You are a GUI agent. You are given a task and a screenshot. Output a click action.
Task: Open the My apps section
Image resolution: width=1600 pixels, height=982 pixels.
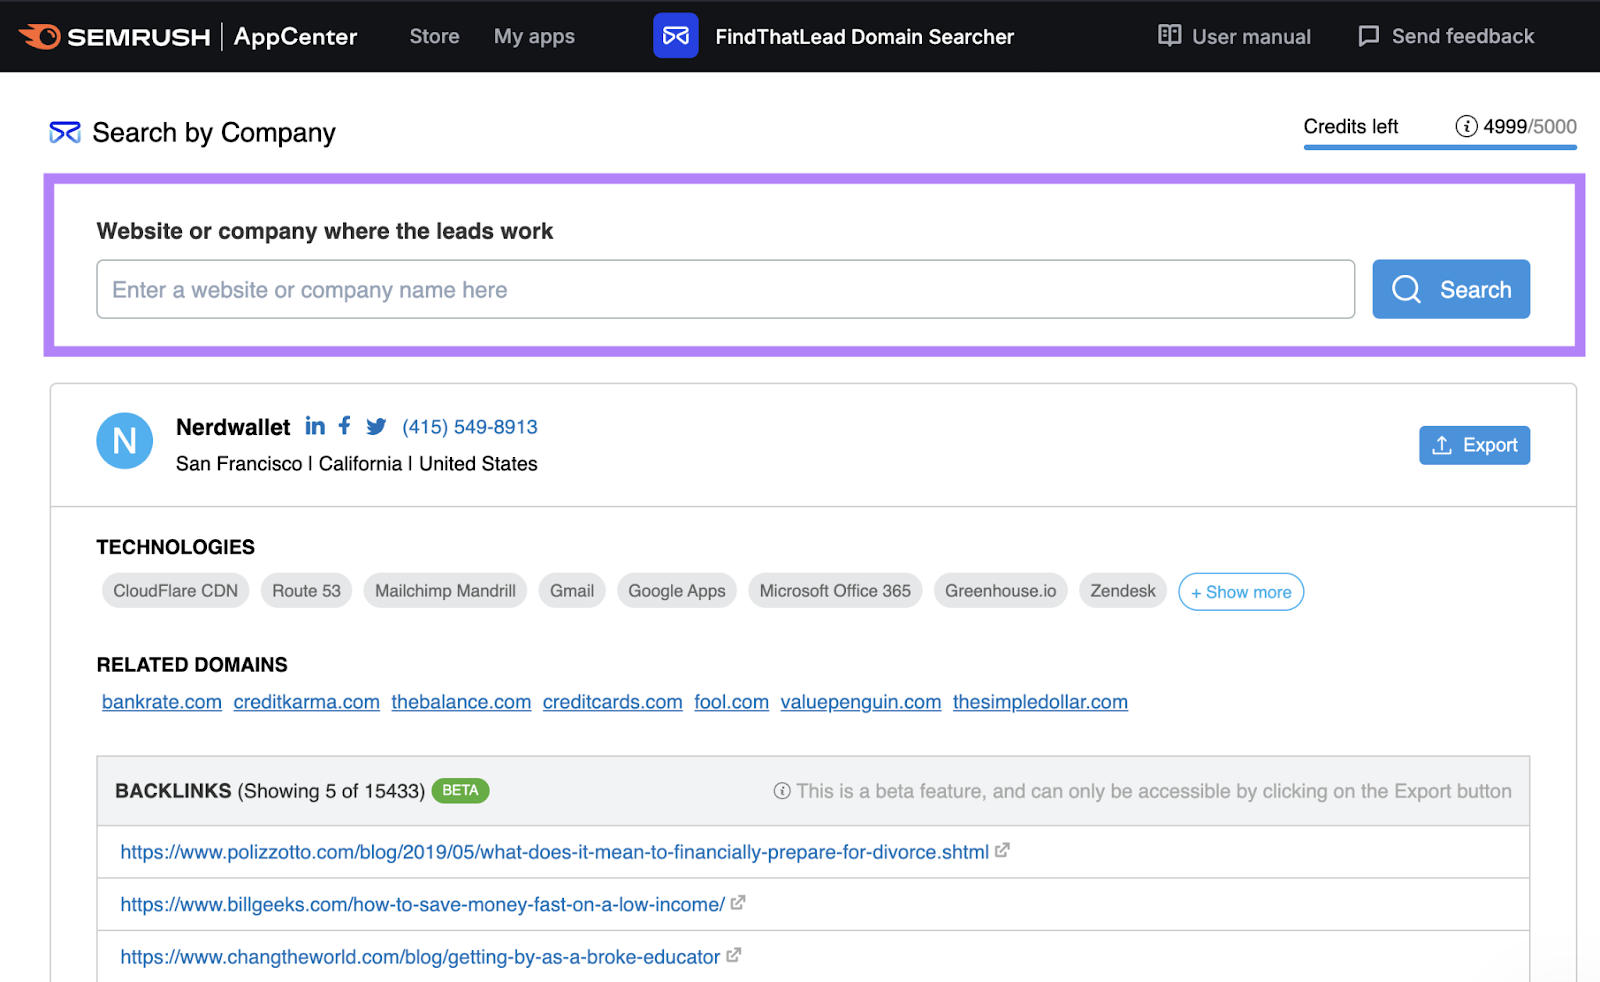534,36
